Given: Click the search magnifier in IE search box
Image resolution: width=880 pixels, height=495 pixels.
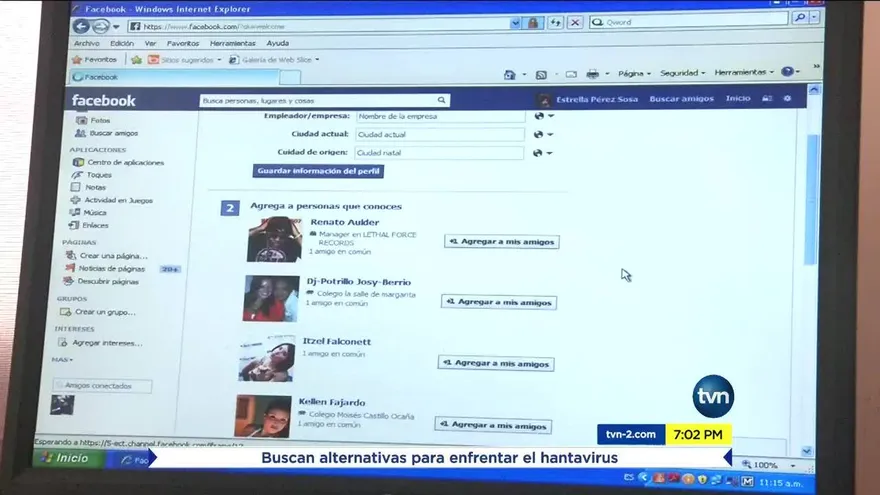Looking at the screenshot, I should point(800,18).
